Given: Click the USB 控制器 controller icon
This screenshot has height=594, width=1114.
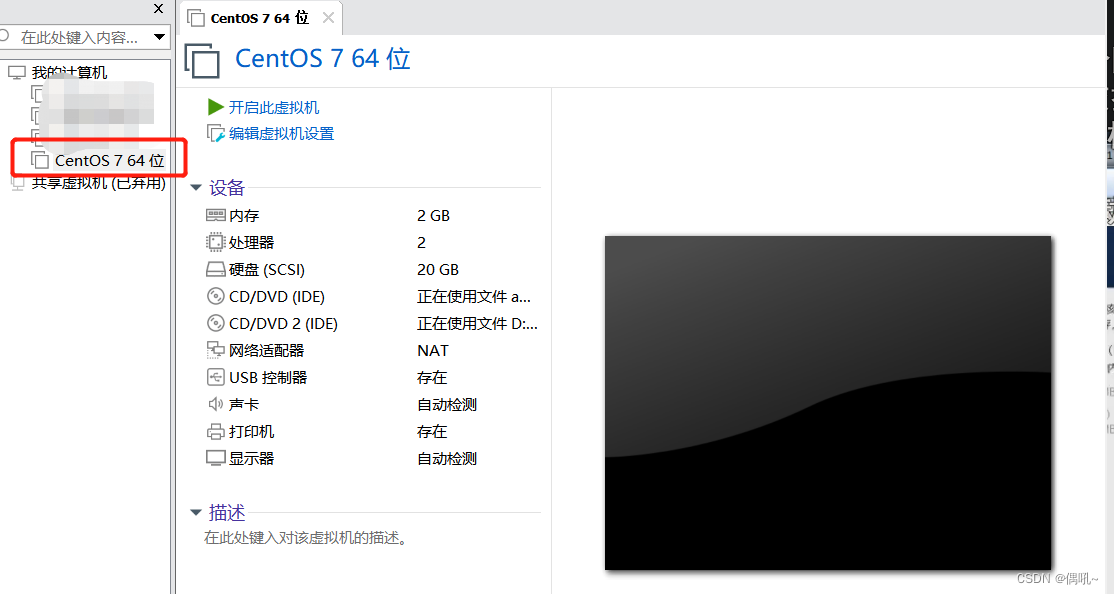Looking at the screenshot, I should click(216, 376).
